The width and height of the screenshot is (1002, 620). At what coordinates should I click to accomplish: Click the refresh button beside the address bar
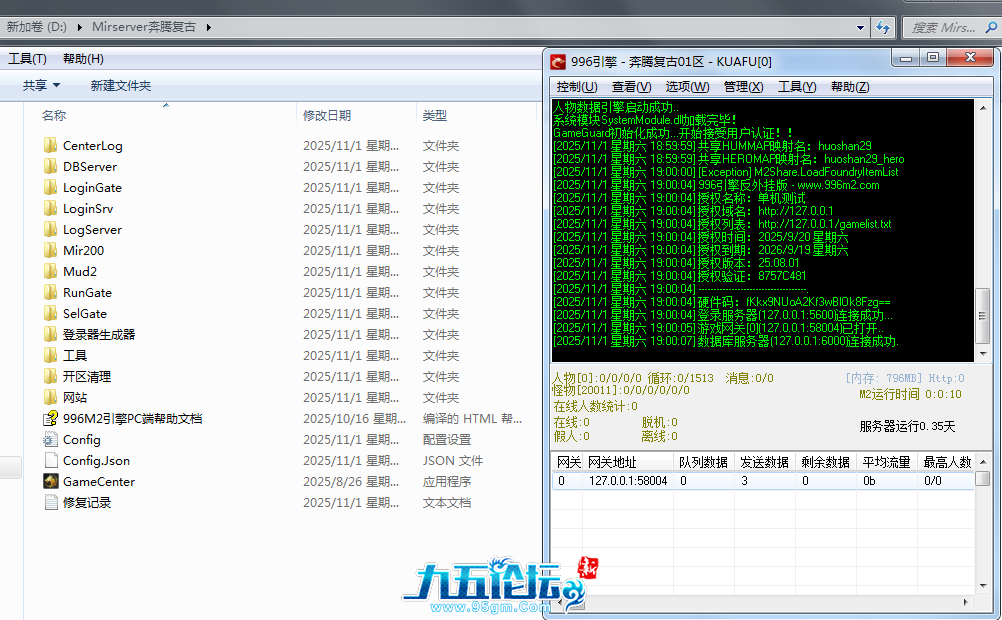(x=883, y=27)
